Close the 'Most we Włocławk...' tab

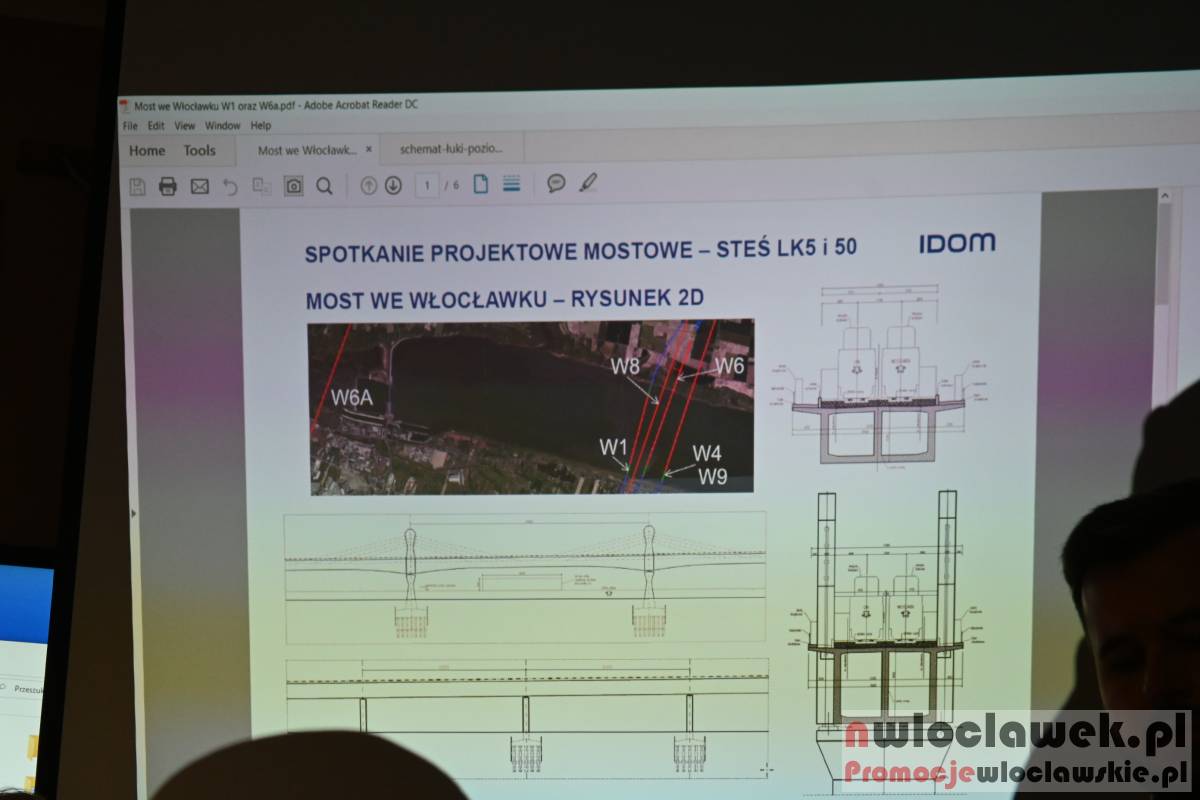pos(369,150)
